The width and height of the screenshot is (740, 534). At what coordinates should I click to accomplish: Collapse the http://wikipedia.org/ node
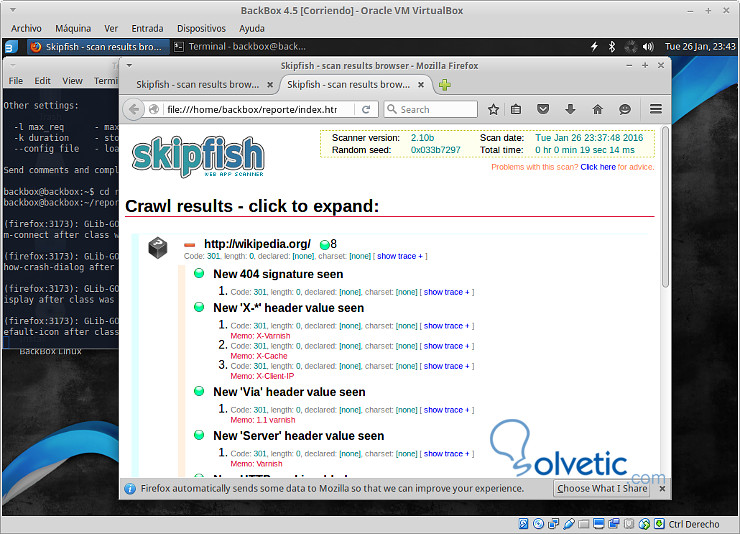pos(189,244)
